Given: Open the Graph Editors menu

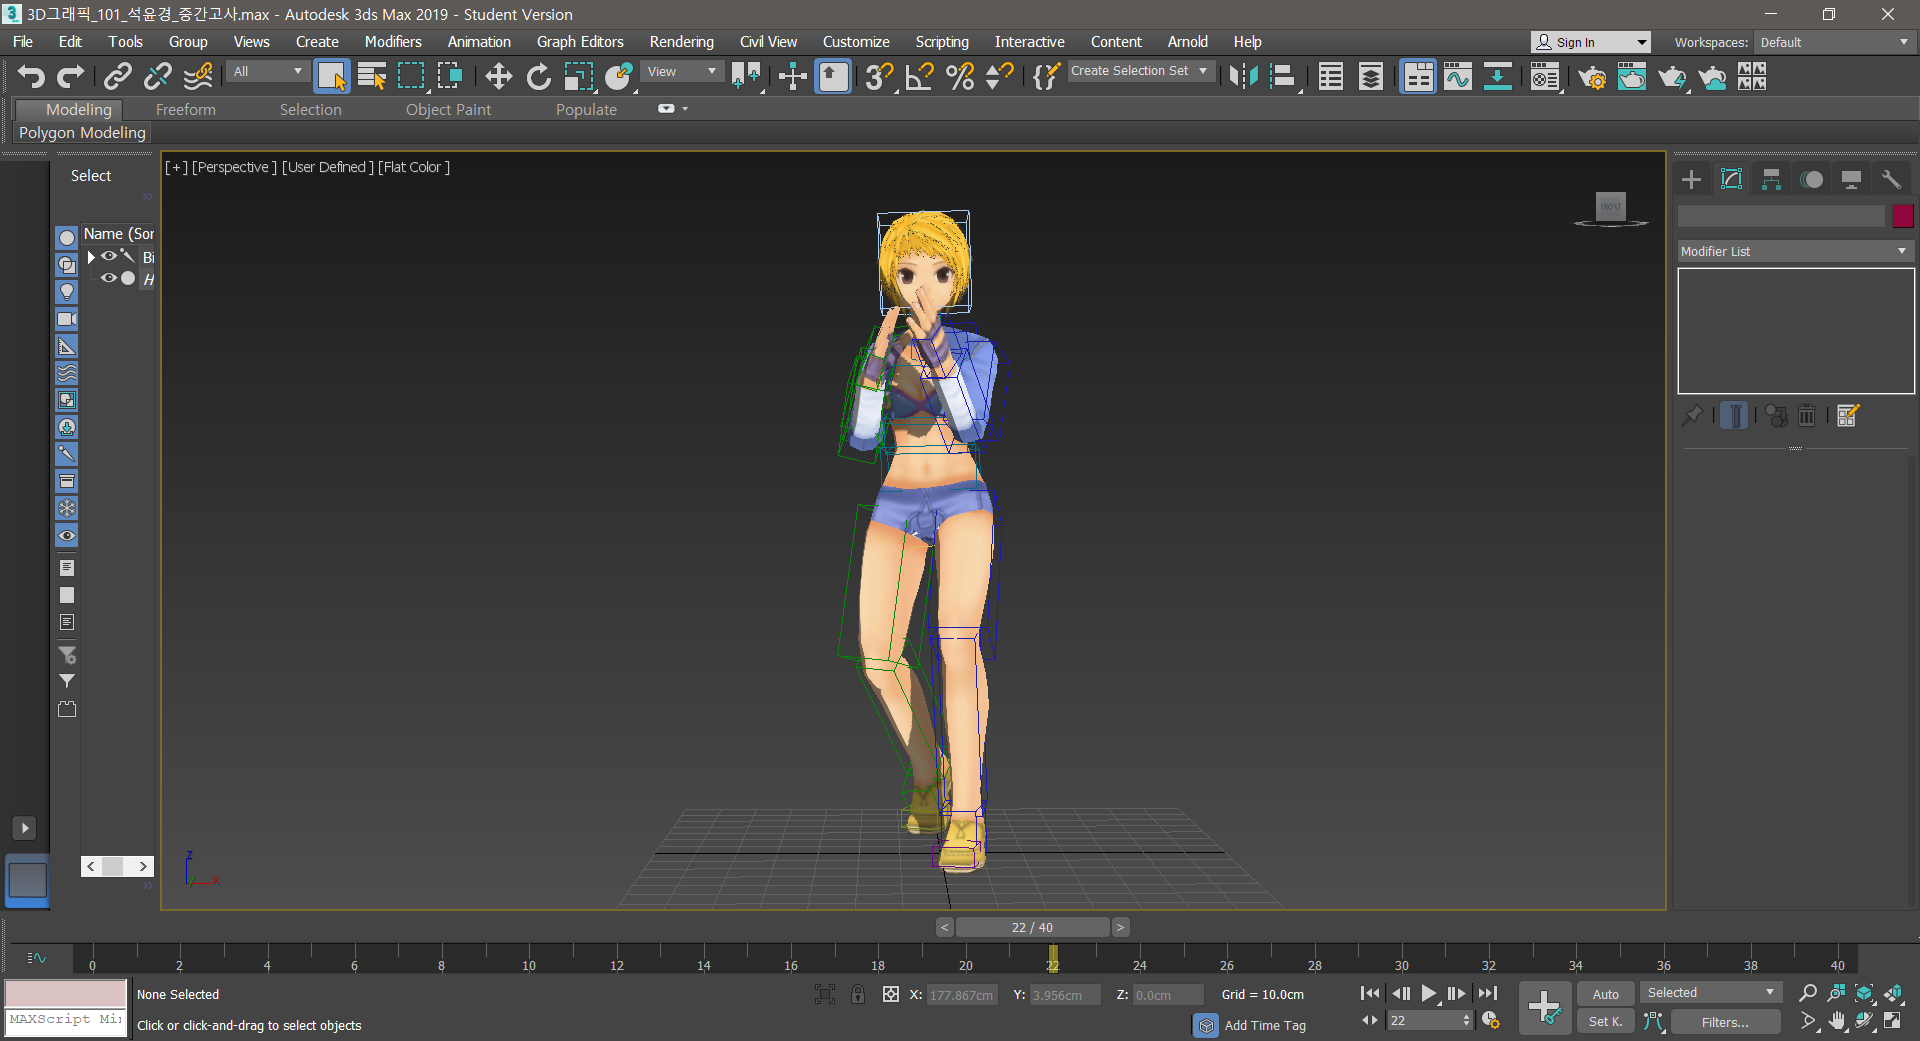Looking at the screenshot, I should [x=580, y=42].
